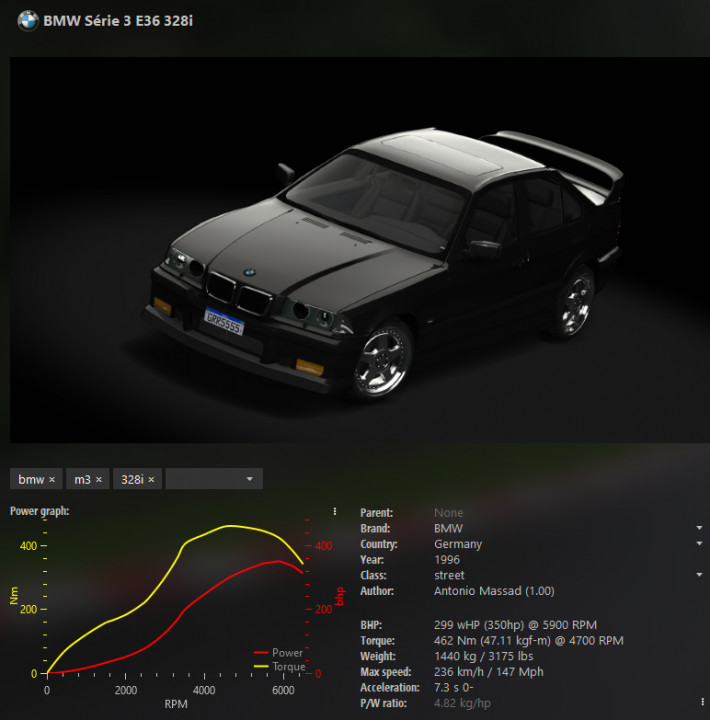The image size is (710, 720).
Task: Remove the m3 tag
Action: [x=98, y=479]
